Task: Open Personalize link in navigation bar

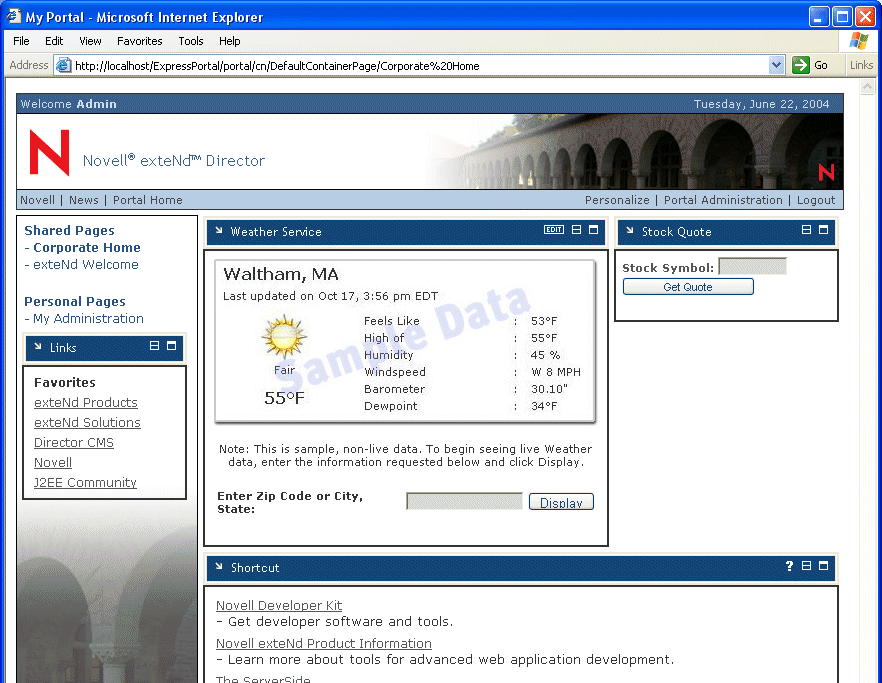Action: [x=617, y=200]
